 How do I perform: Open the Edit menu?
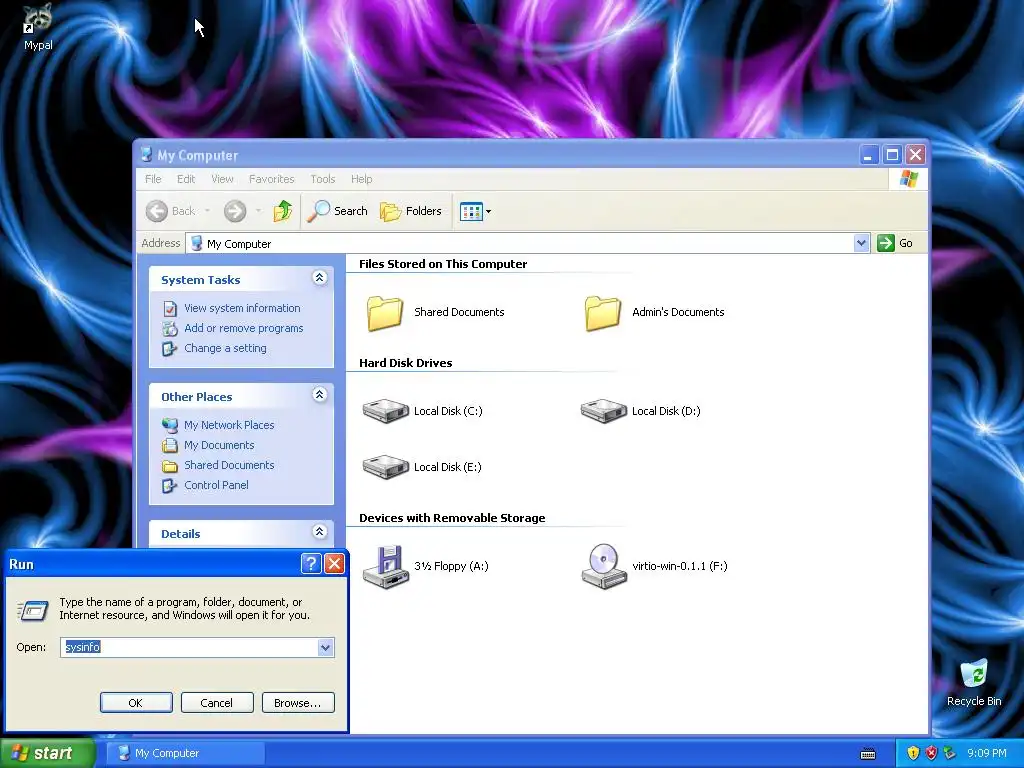click(186, 179)
